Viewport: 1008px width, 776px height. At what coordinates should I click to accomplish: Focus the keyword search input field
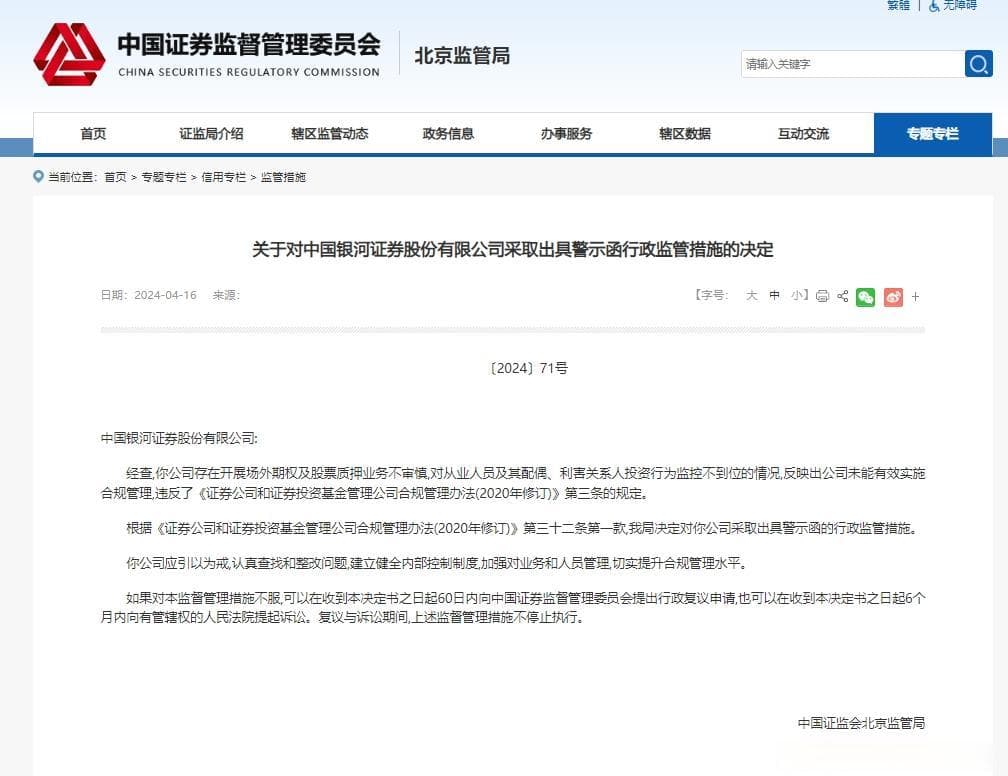(852, 64)
